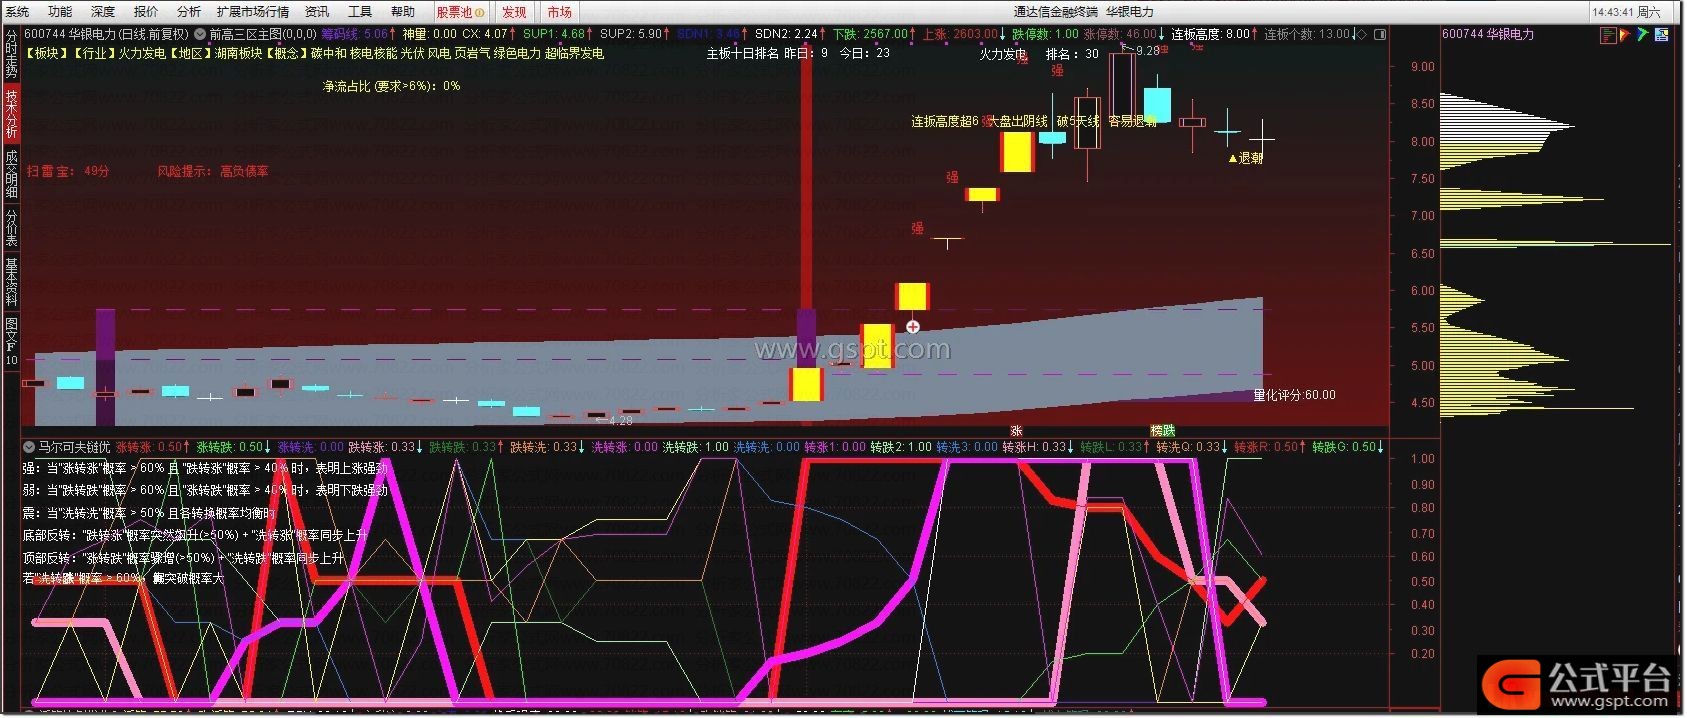Click the 市场 button
The width and height of the screenshot is (1687, 718).
(560, 12)
